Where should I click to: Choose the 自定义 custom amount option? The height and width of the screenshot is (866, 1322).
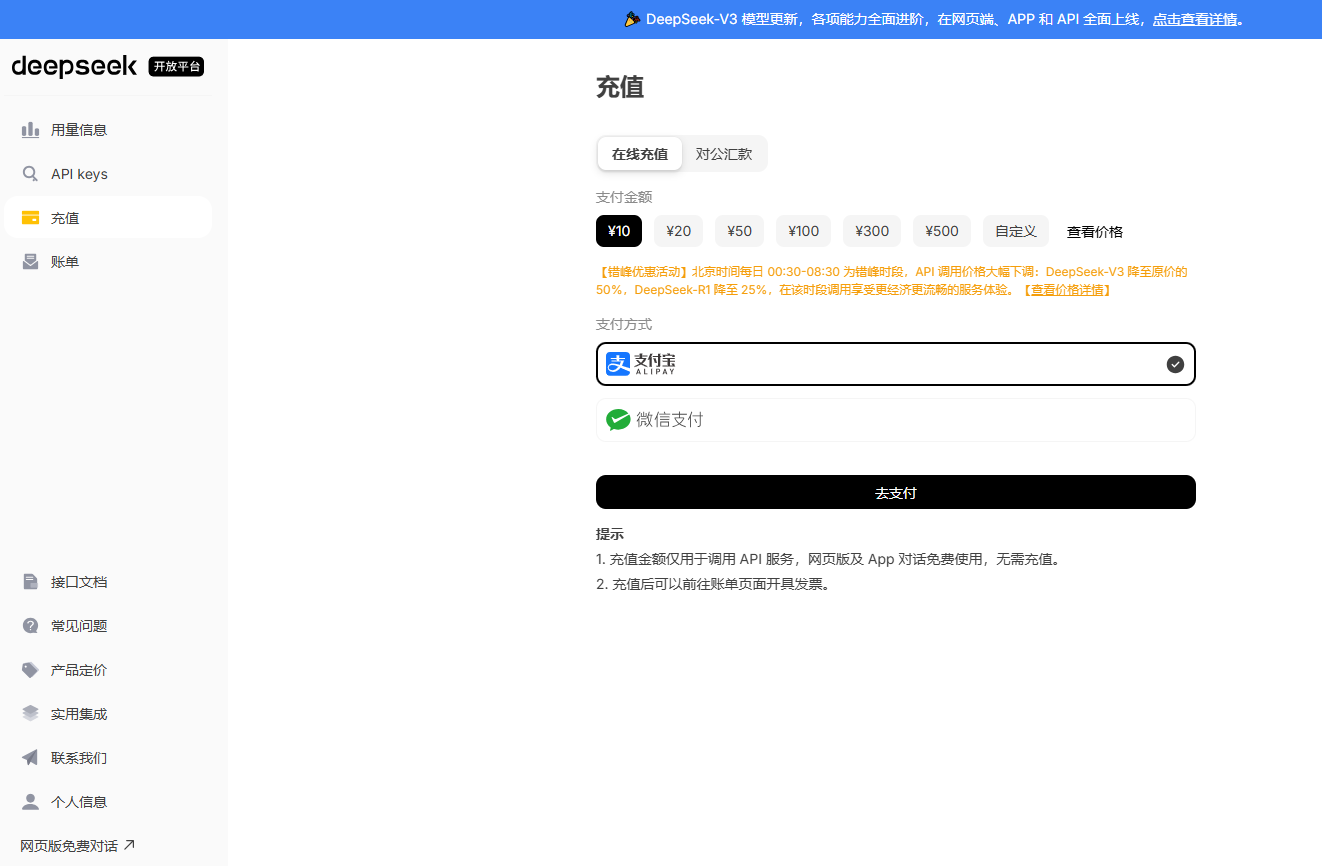[1016, 231]
